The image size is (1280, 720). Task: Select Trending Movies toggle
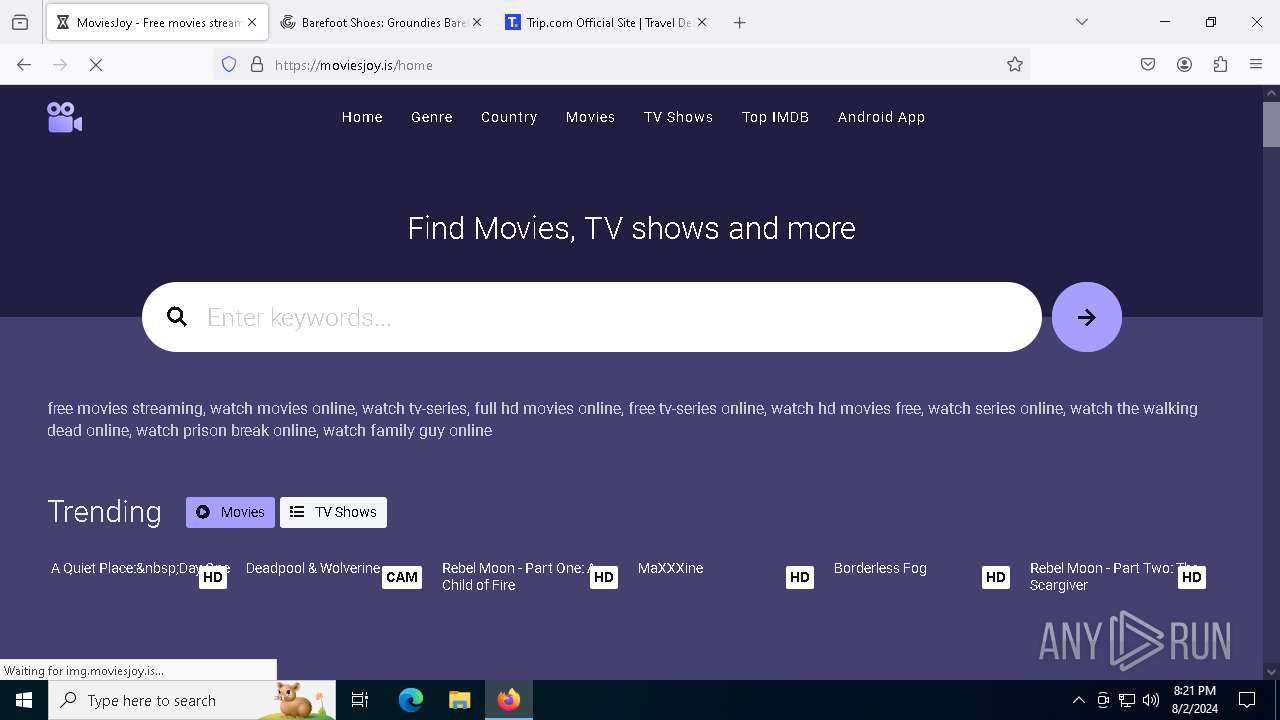(x=230, y=512)
